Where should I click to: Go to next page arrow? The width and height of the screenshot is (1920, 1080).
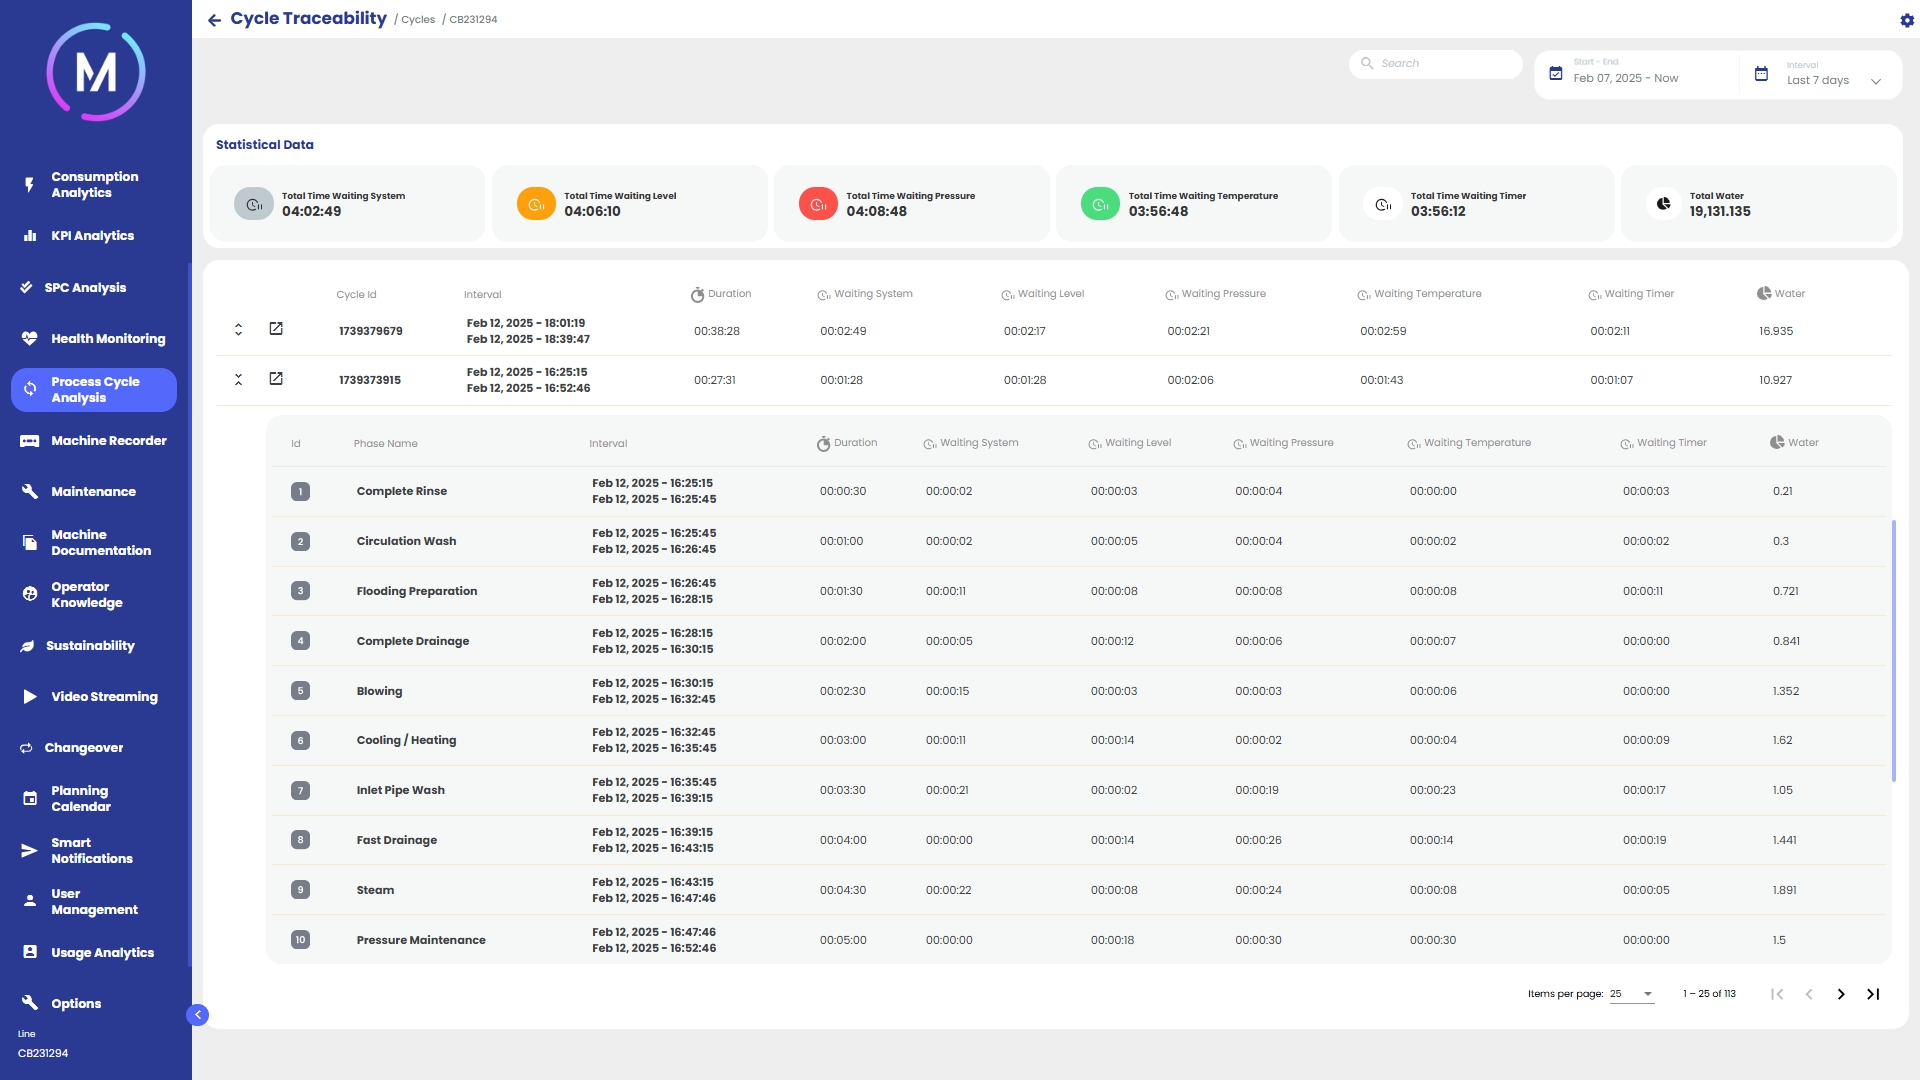(x=1841, y=994)
